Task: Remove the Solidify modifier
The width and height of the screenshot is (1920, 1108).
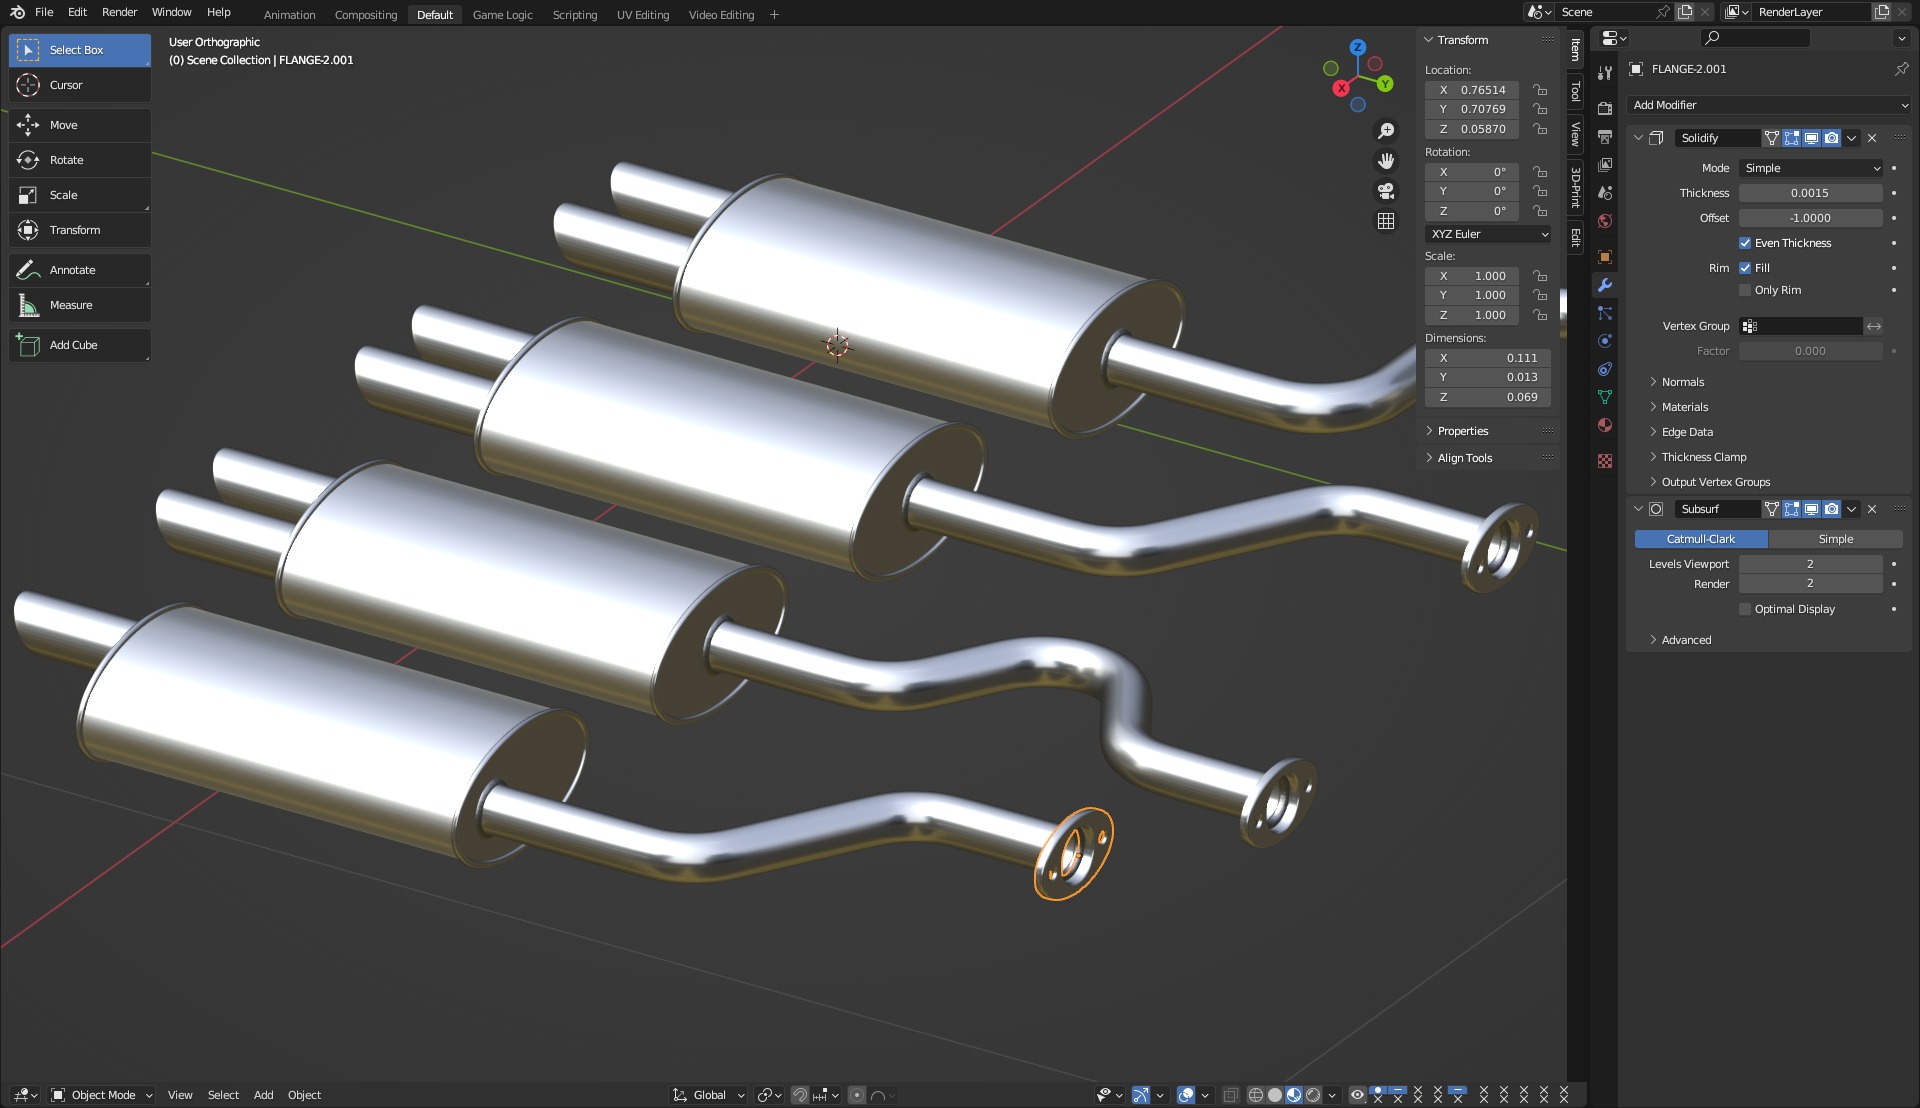Action: point(1872,138)
